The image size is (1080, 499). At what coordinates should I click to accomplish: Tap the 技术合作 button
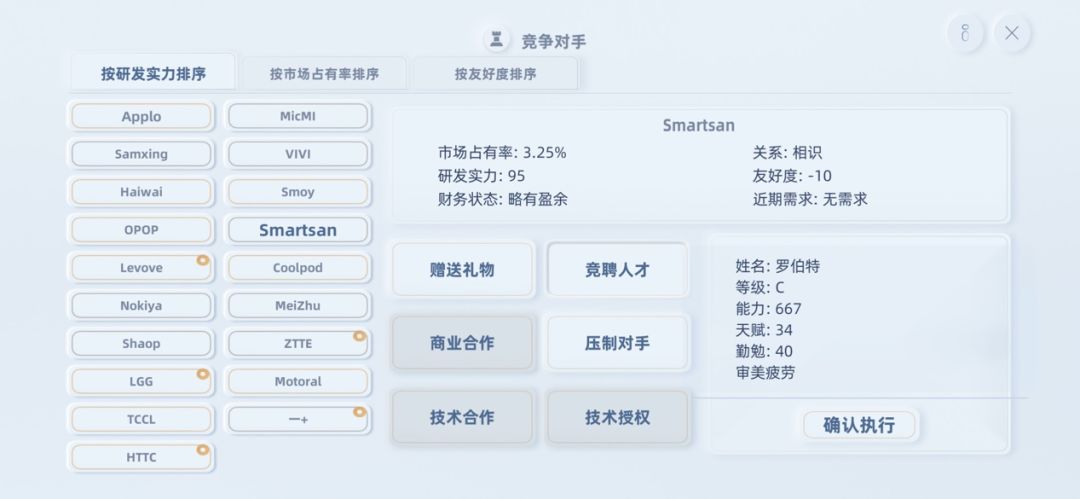click(462, 417)
